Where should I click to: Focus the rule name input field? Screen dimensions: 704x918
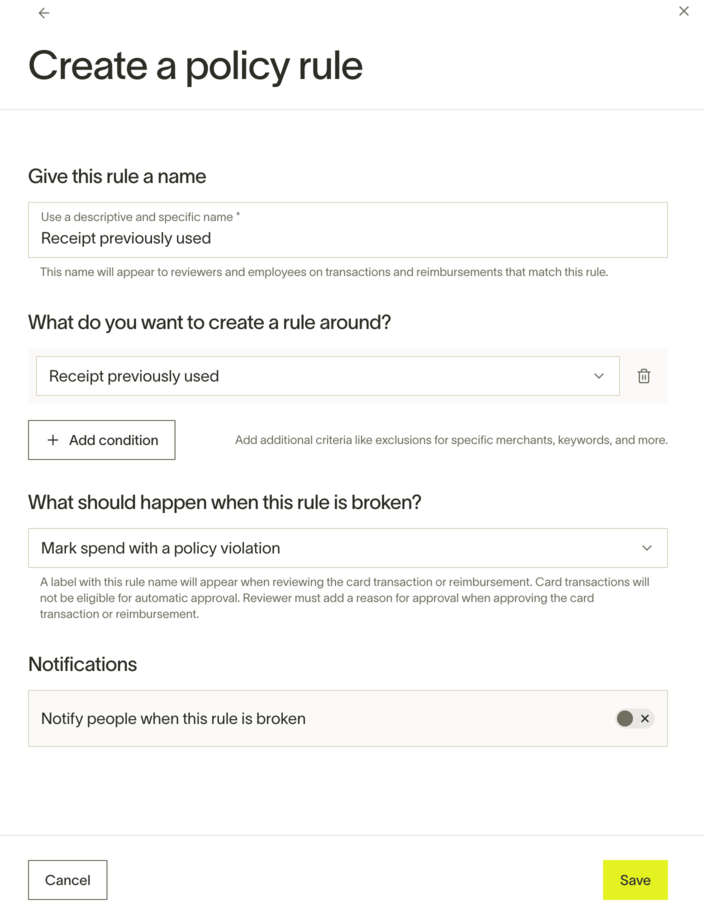click(348, 230)
